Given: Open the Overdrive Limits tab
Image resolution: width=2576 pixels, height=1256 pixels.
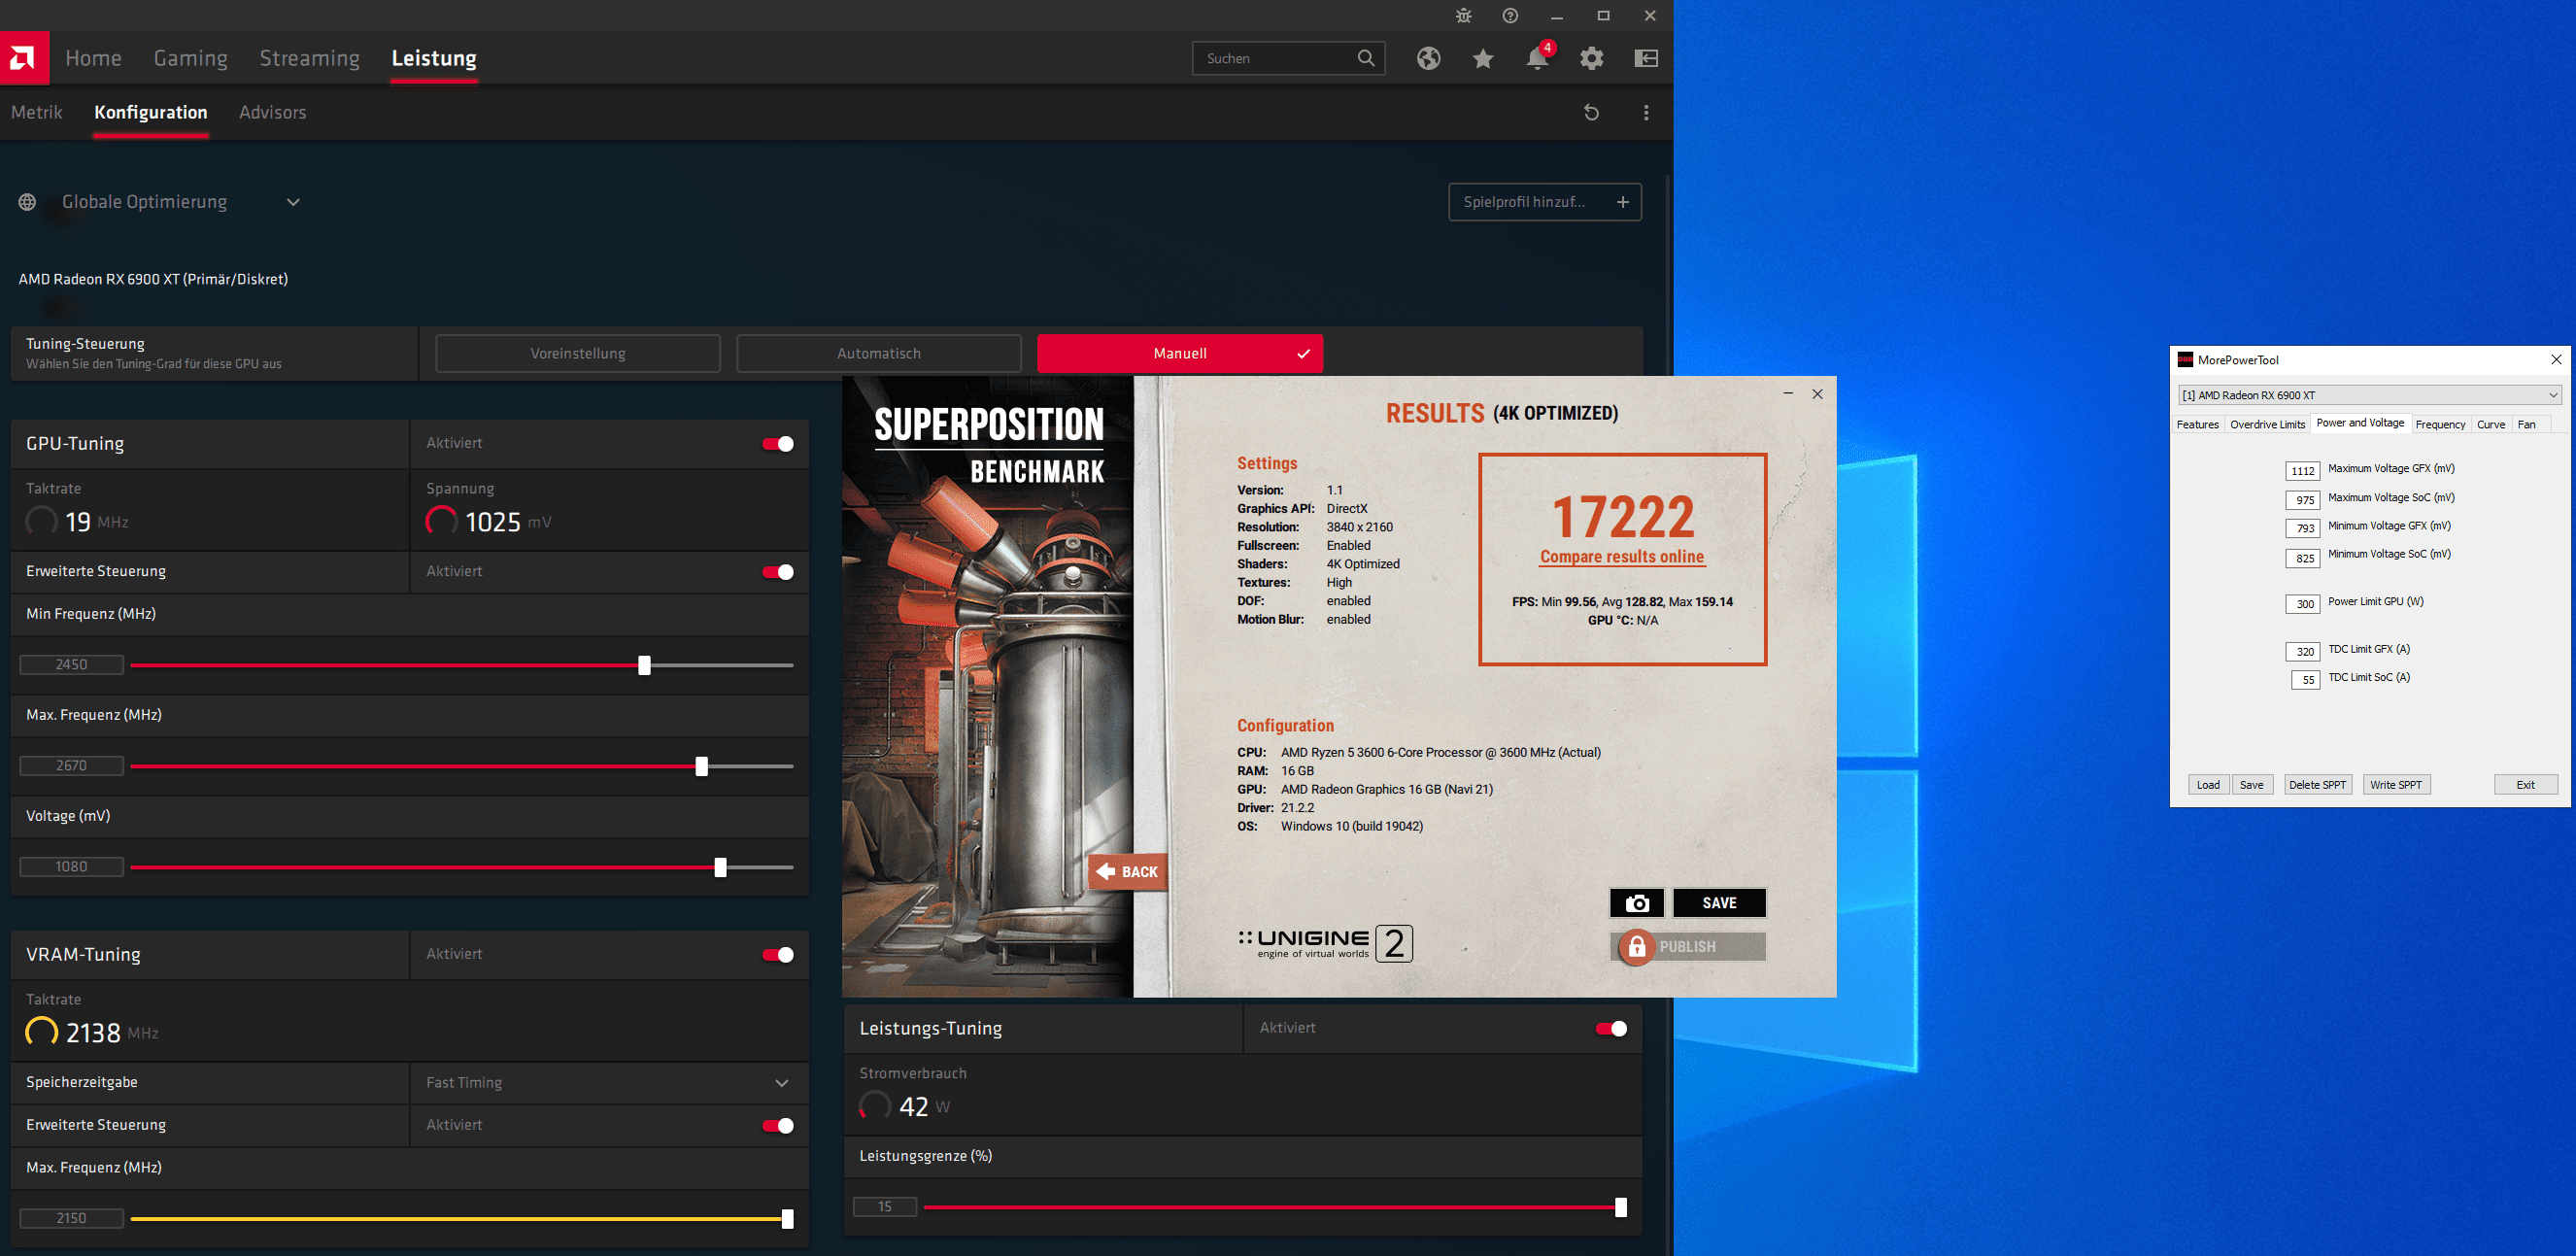Looking at the screenshot, I should [2267, 424].
